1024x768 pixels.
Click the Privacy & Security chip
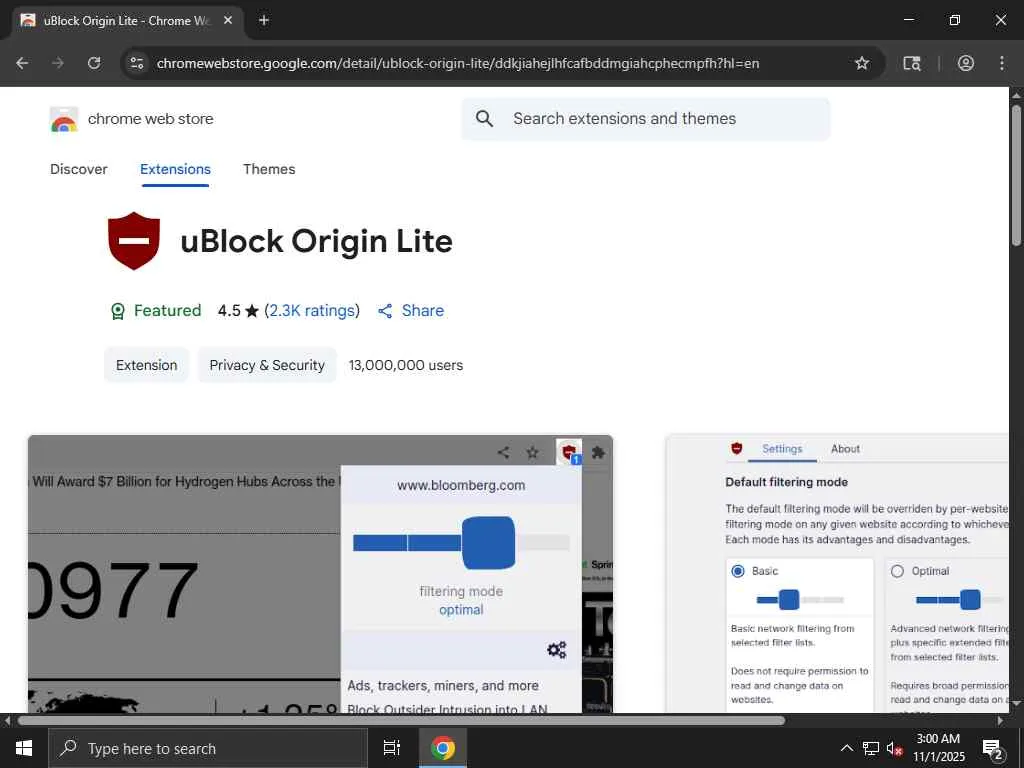tap(267, 365)
